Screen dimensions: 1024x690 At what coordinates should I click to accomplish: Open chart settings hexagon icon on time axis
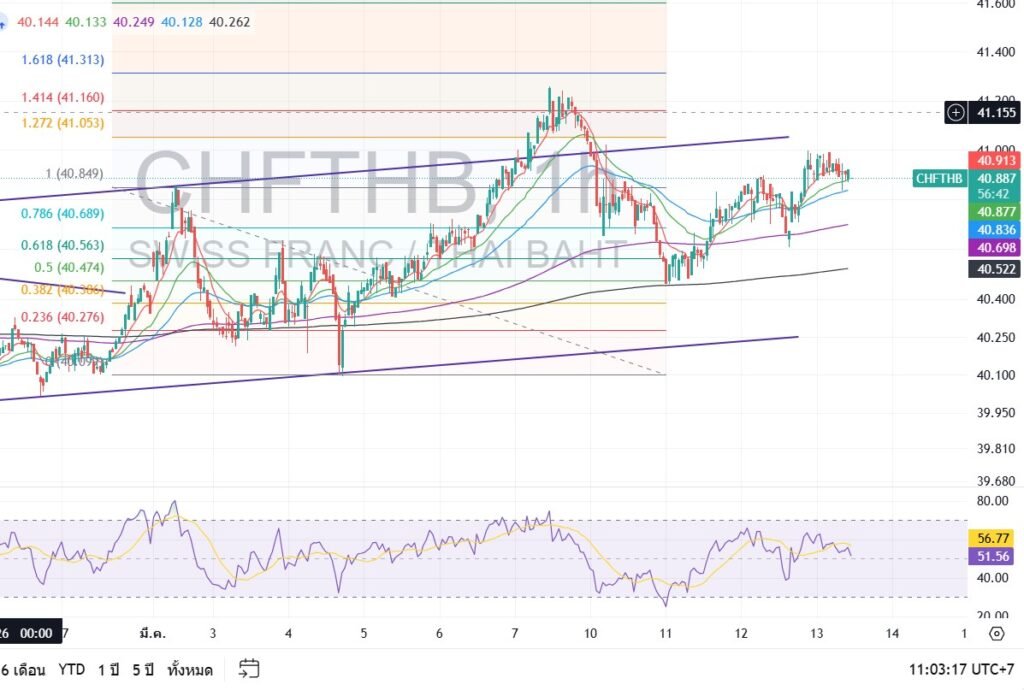(x=996, y=633)
